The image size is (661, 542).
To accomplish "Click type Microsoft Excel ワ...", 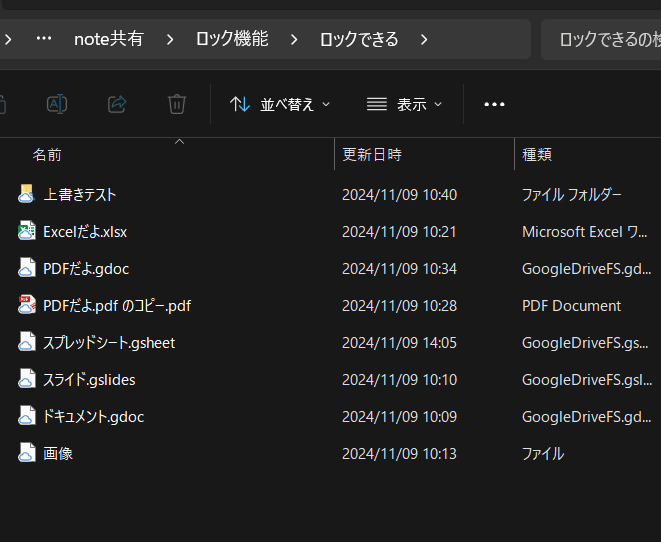I will click(585, 232).
